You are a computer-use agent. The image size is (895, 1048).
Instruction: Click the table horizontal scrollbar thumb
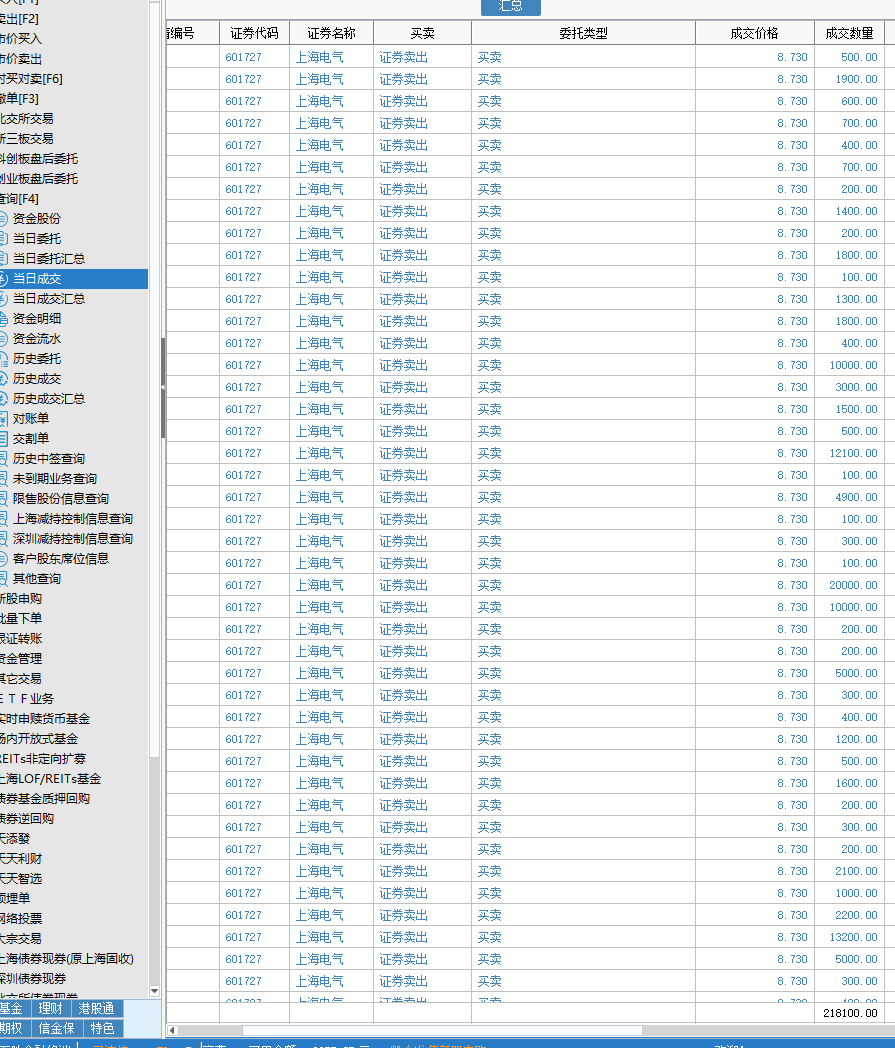(x=442, y=1031)
